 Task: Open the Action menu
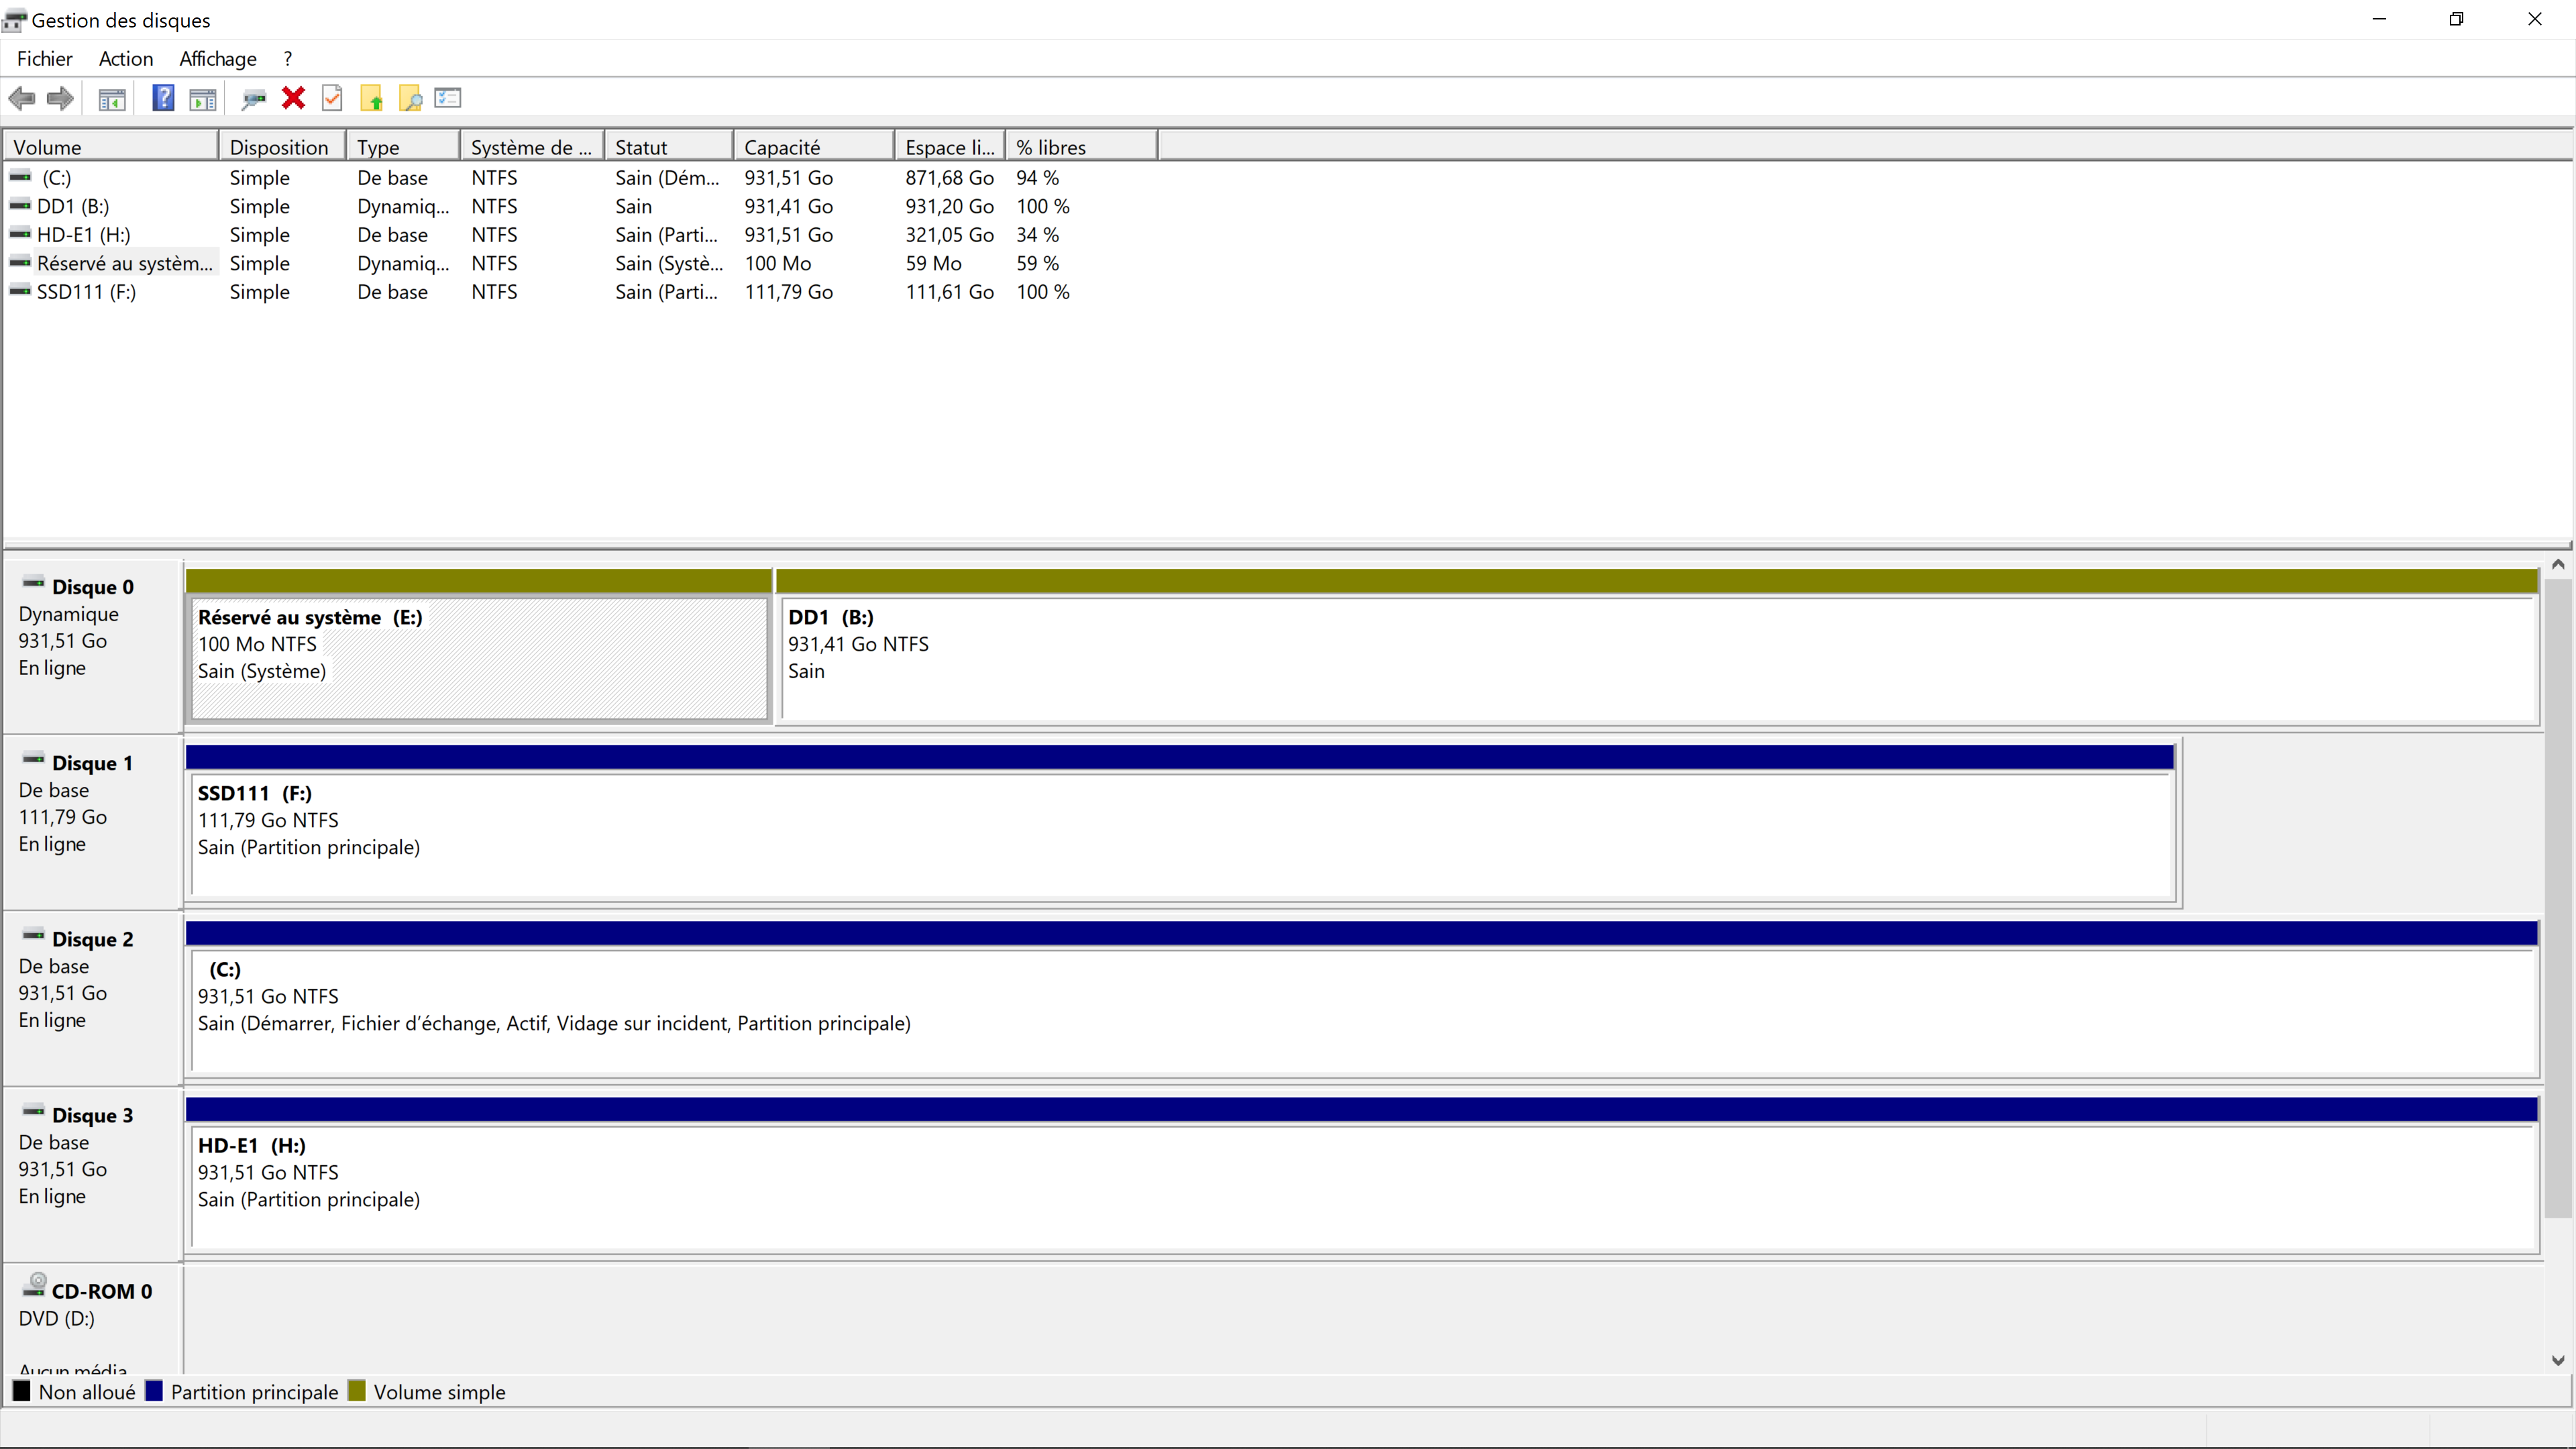(125, 59)
